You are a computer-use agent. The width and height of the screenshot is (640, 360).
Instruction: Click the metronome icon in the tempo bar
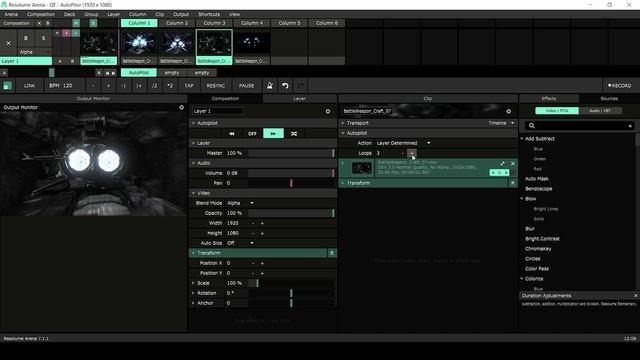(270, 86)
